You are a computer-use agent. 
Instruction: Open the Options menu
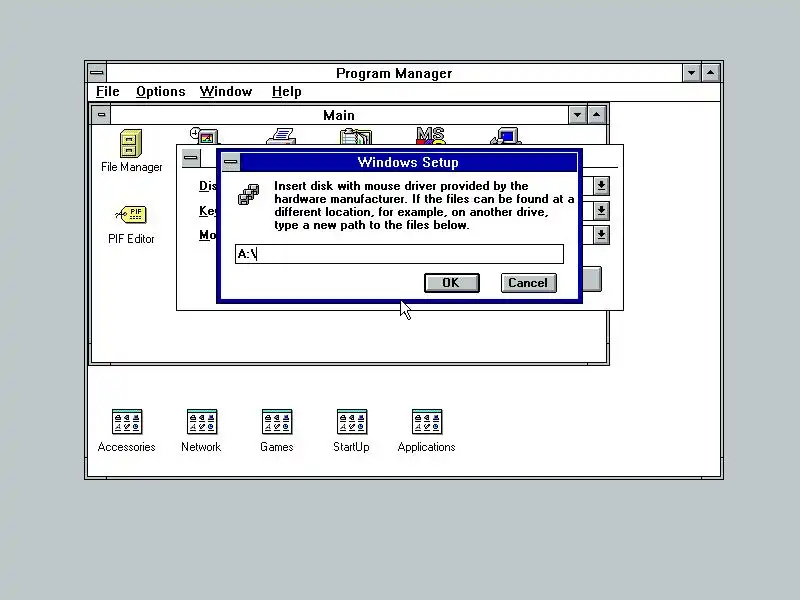point(161,92)
